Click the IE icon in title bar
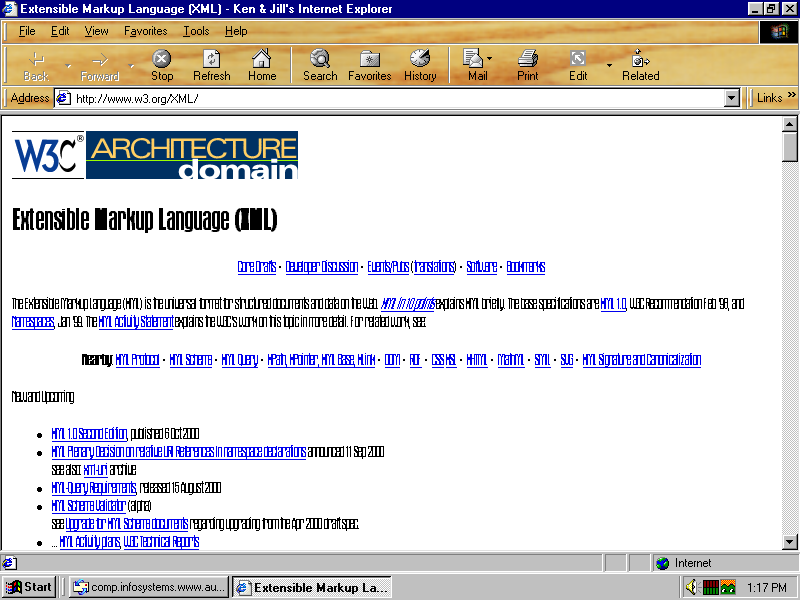Image resolution: width=800 pixels, height=600 pixels. [10, 9]
